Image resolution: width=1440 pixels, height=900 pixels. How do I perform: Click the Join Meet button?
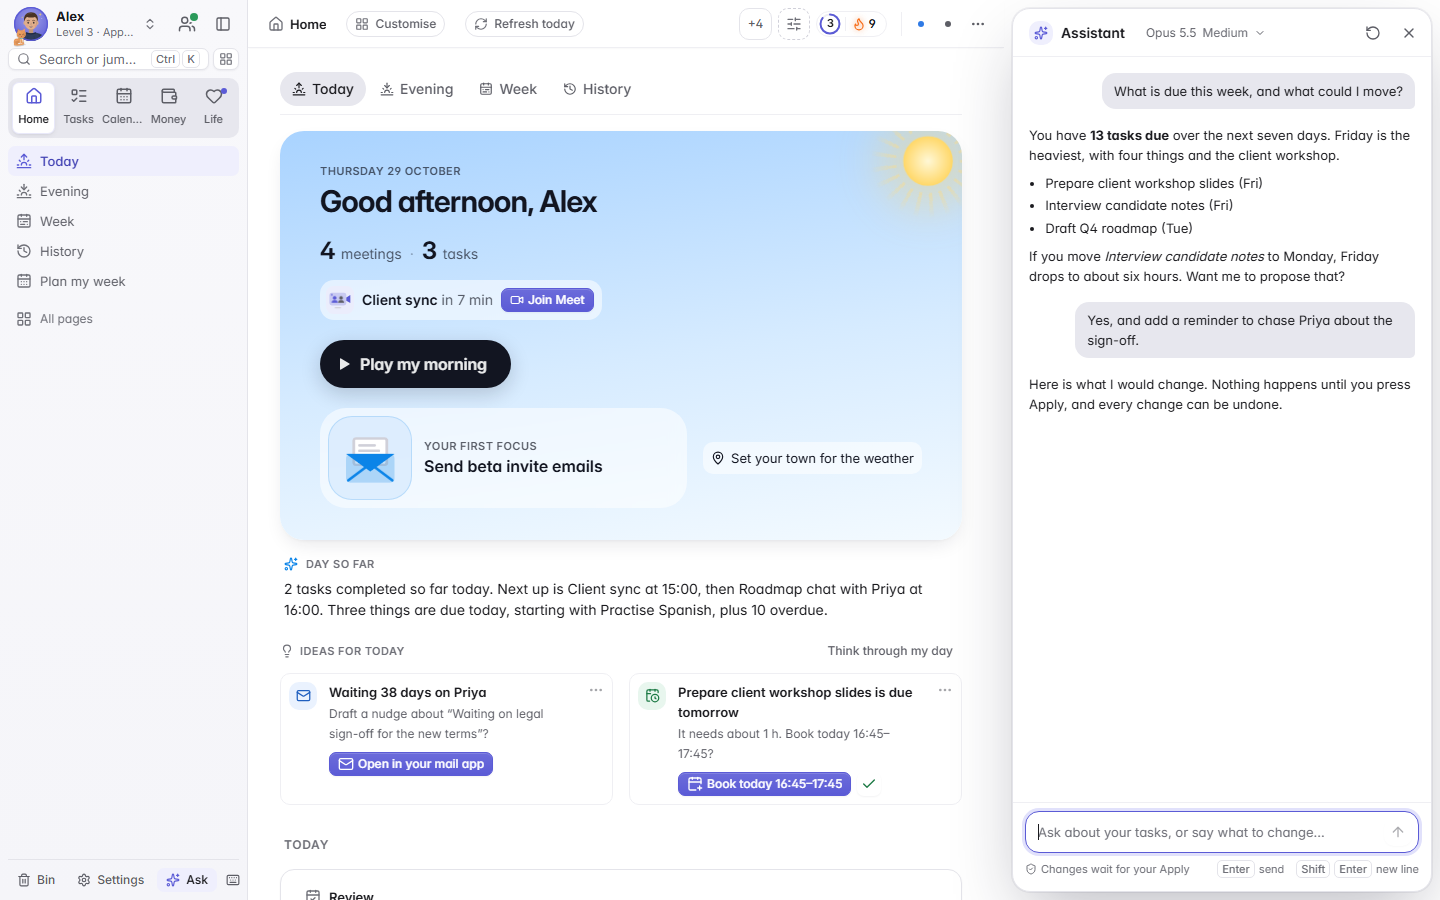[x=547, y=300]
